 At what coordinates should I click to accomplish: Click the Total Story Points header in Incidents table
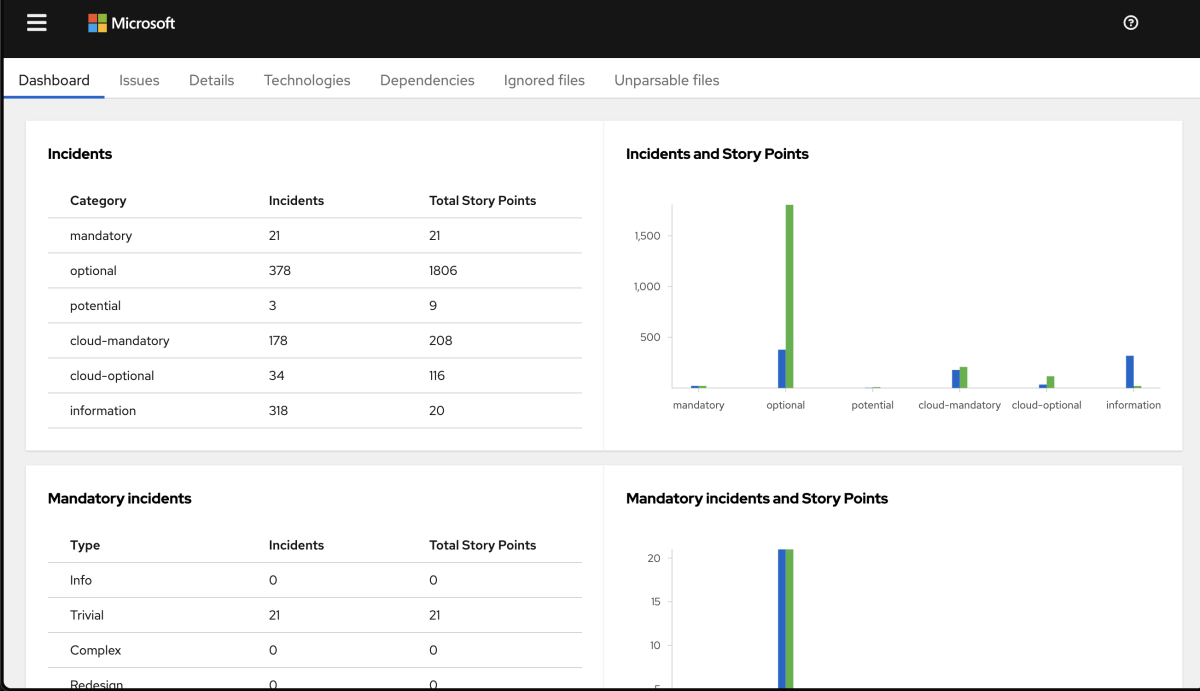[x=483, y=201]
